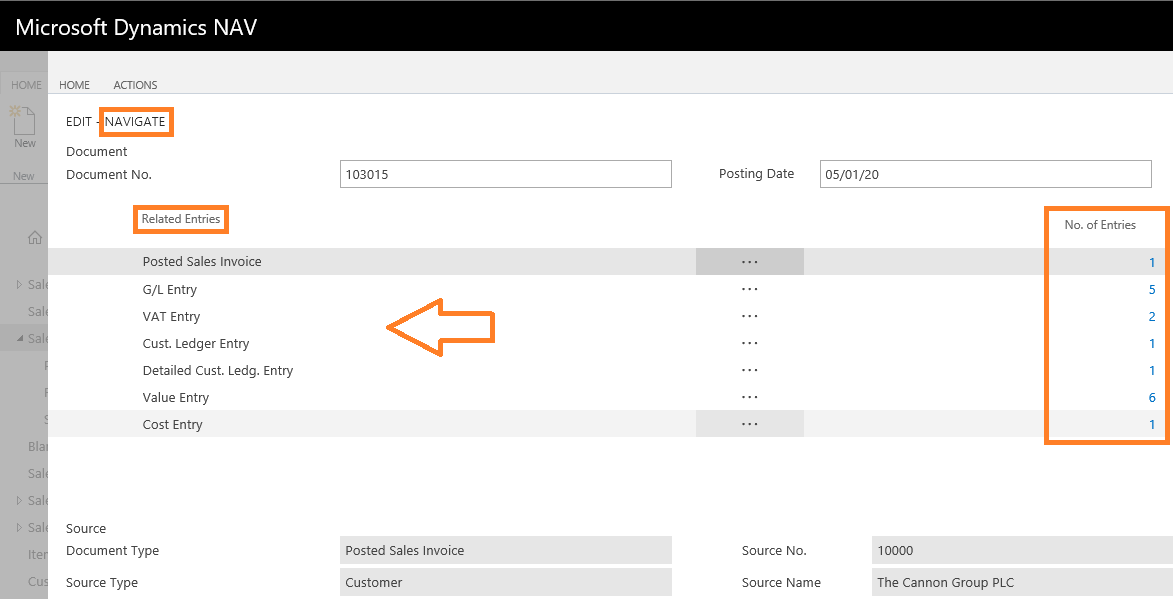Open the ellipsis menu for Detailed Cust. Ledg. Entry
Viewport: 1173px width, 599px height.
[750, 370]
